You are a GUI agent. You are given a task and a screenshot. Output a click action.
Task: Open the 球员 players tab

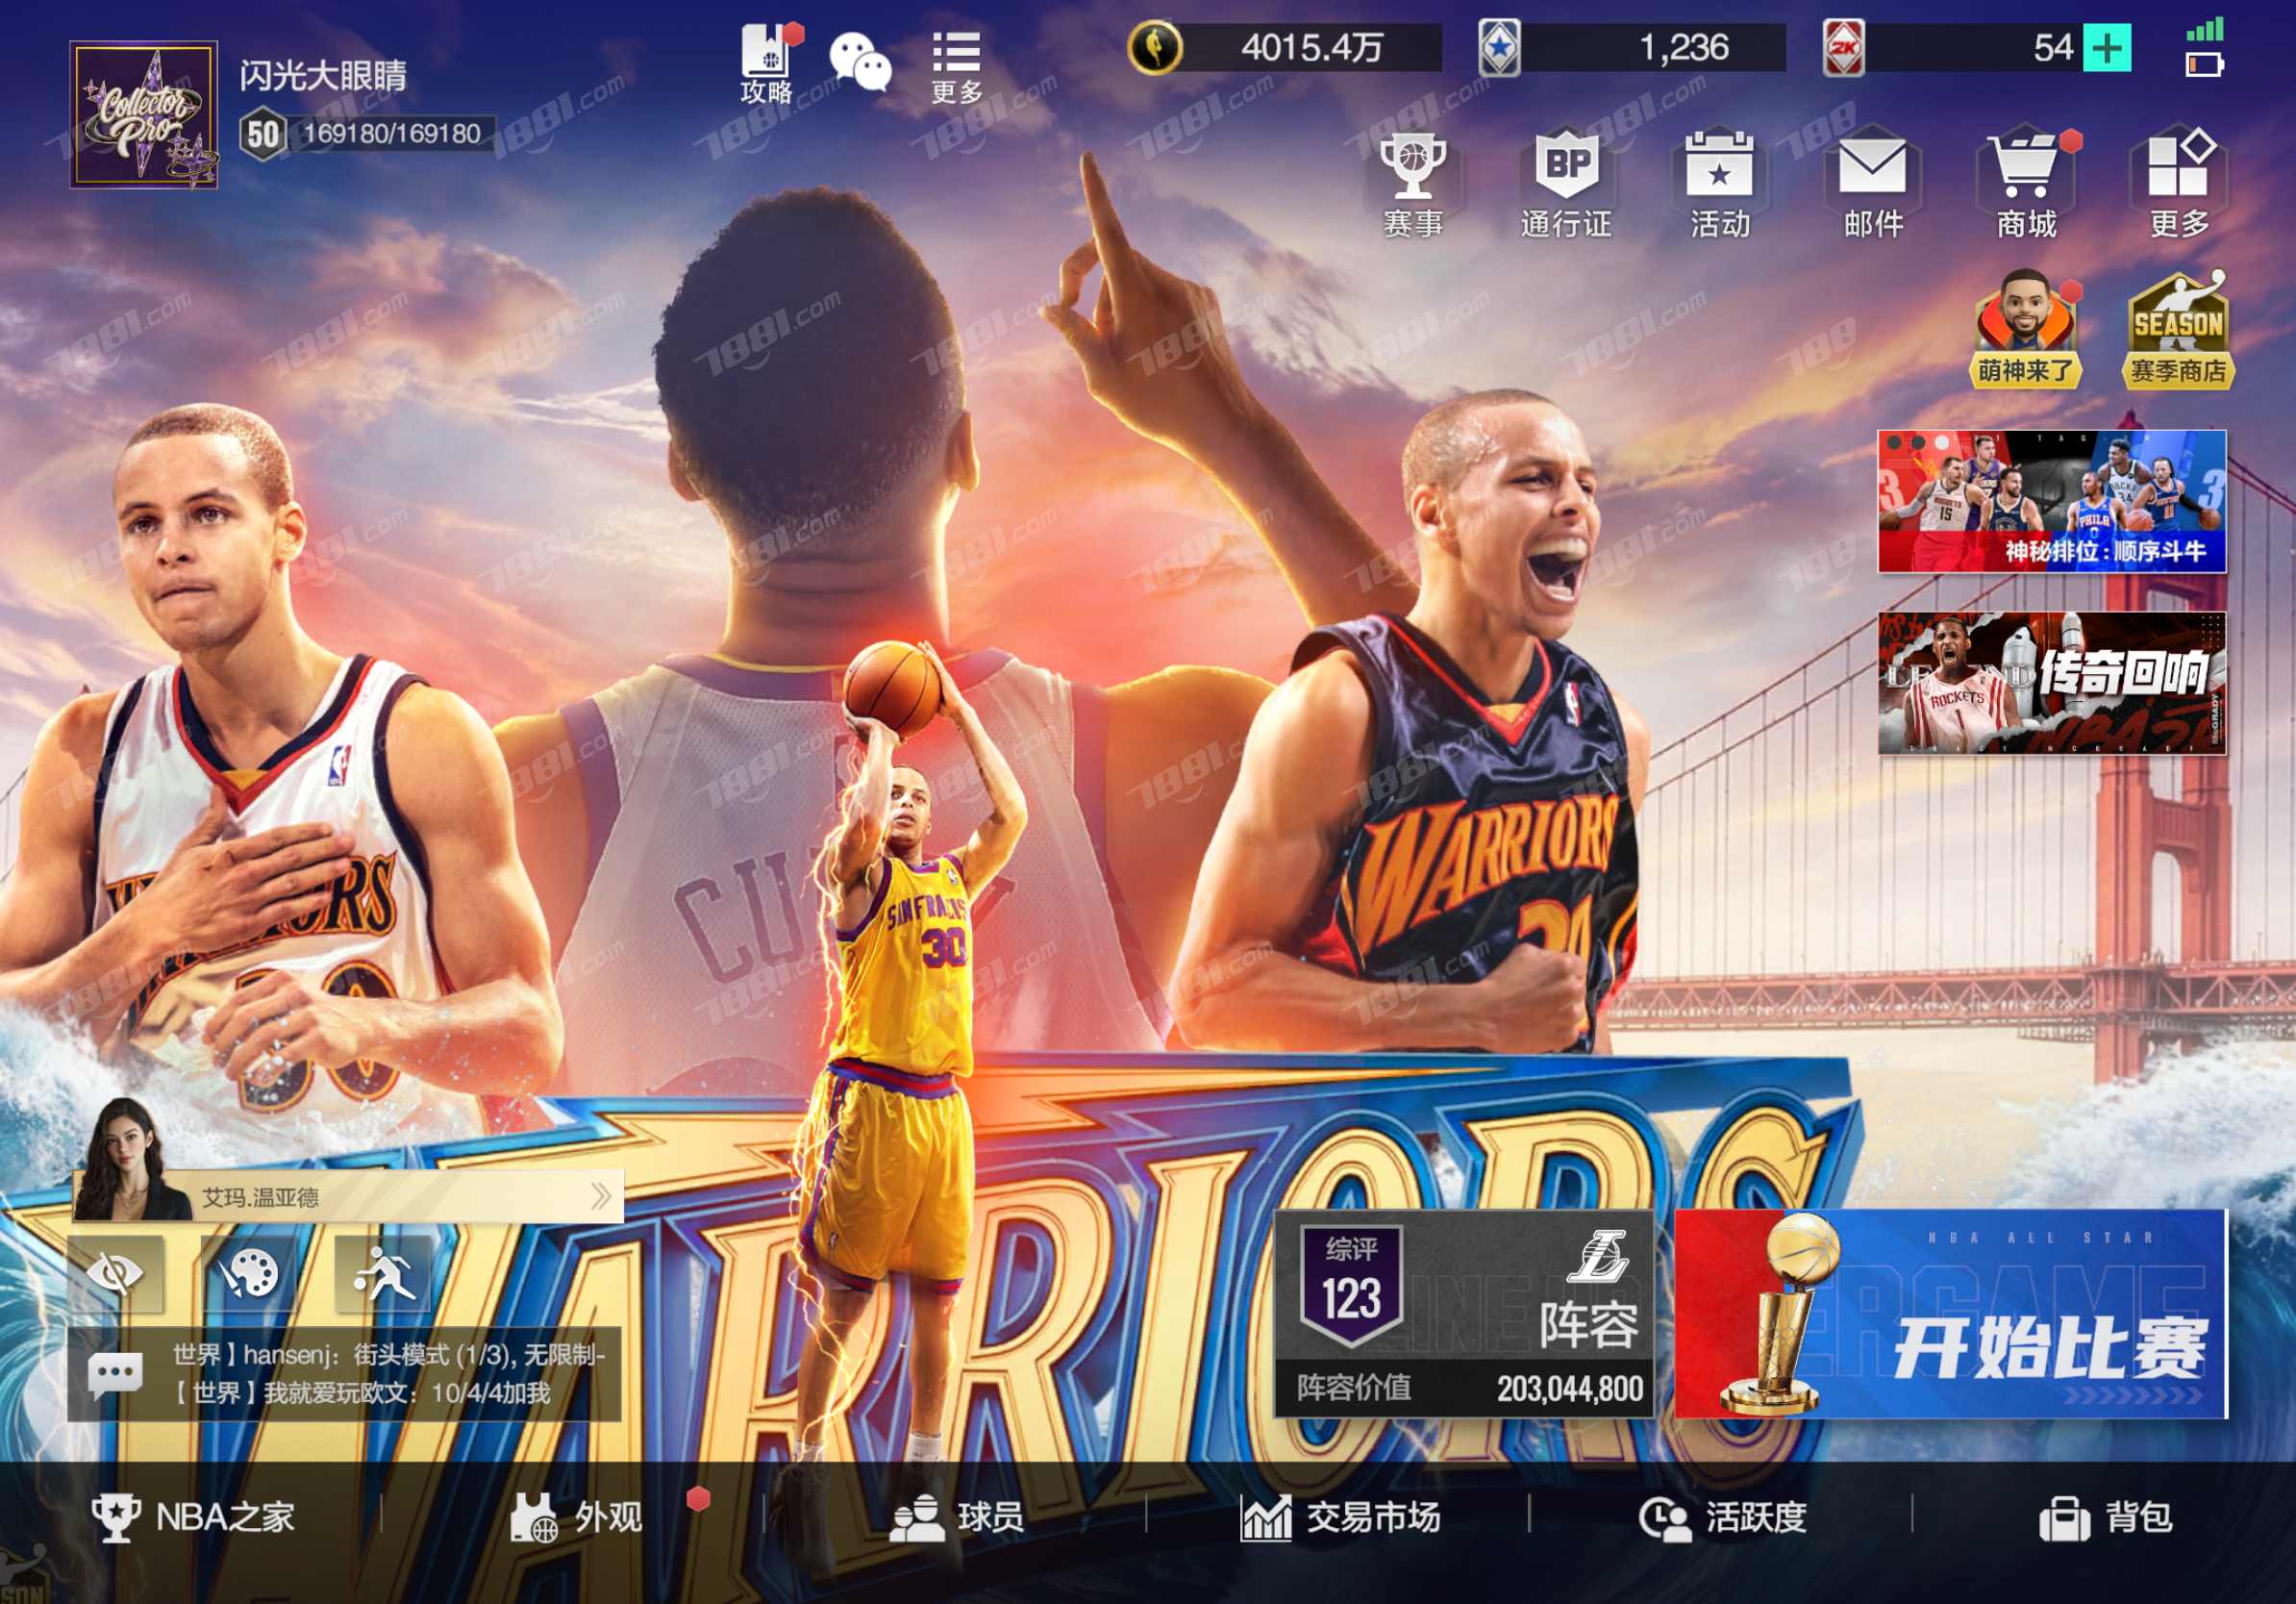click(957, 1518)
